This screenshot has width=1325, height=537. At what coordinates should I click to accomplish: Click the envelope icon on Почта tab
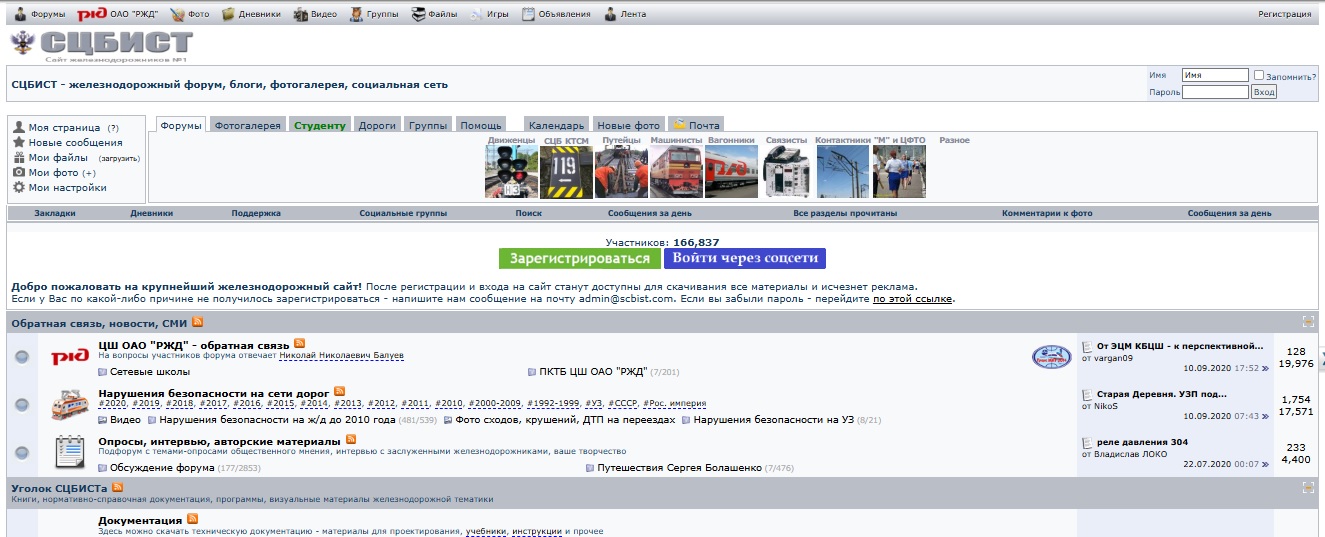[679, 125]
